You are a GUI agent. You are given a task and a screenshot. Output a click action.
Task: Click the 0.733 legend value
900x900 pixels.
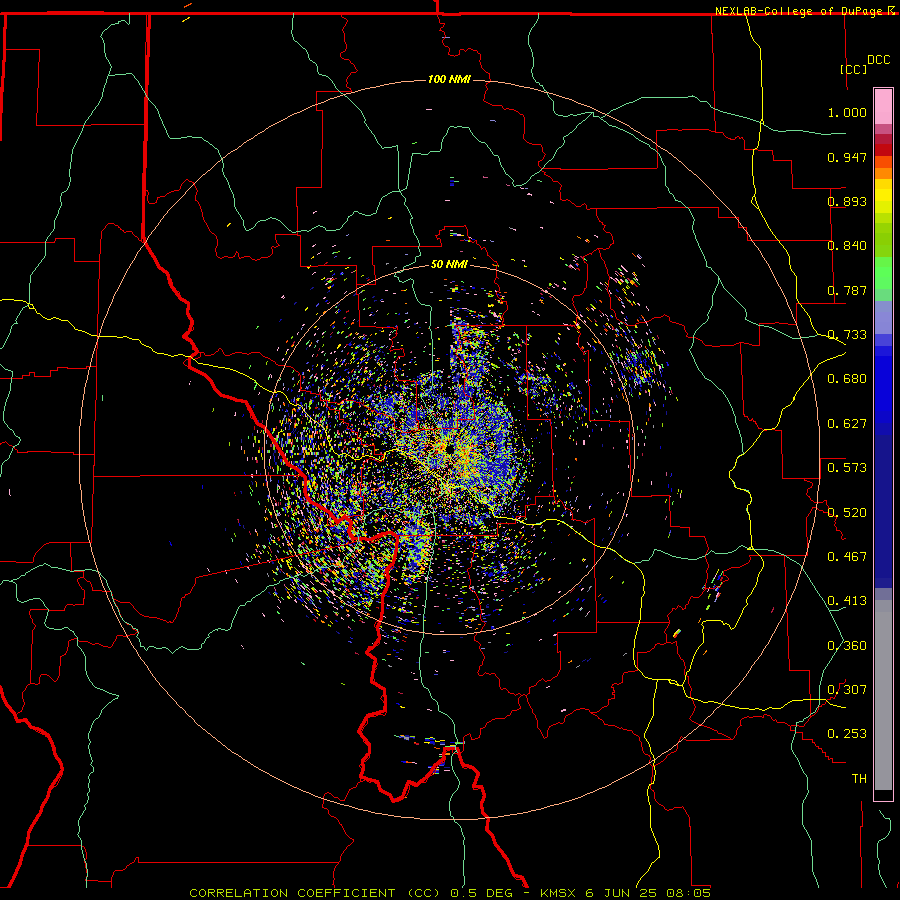847,335
